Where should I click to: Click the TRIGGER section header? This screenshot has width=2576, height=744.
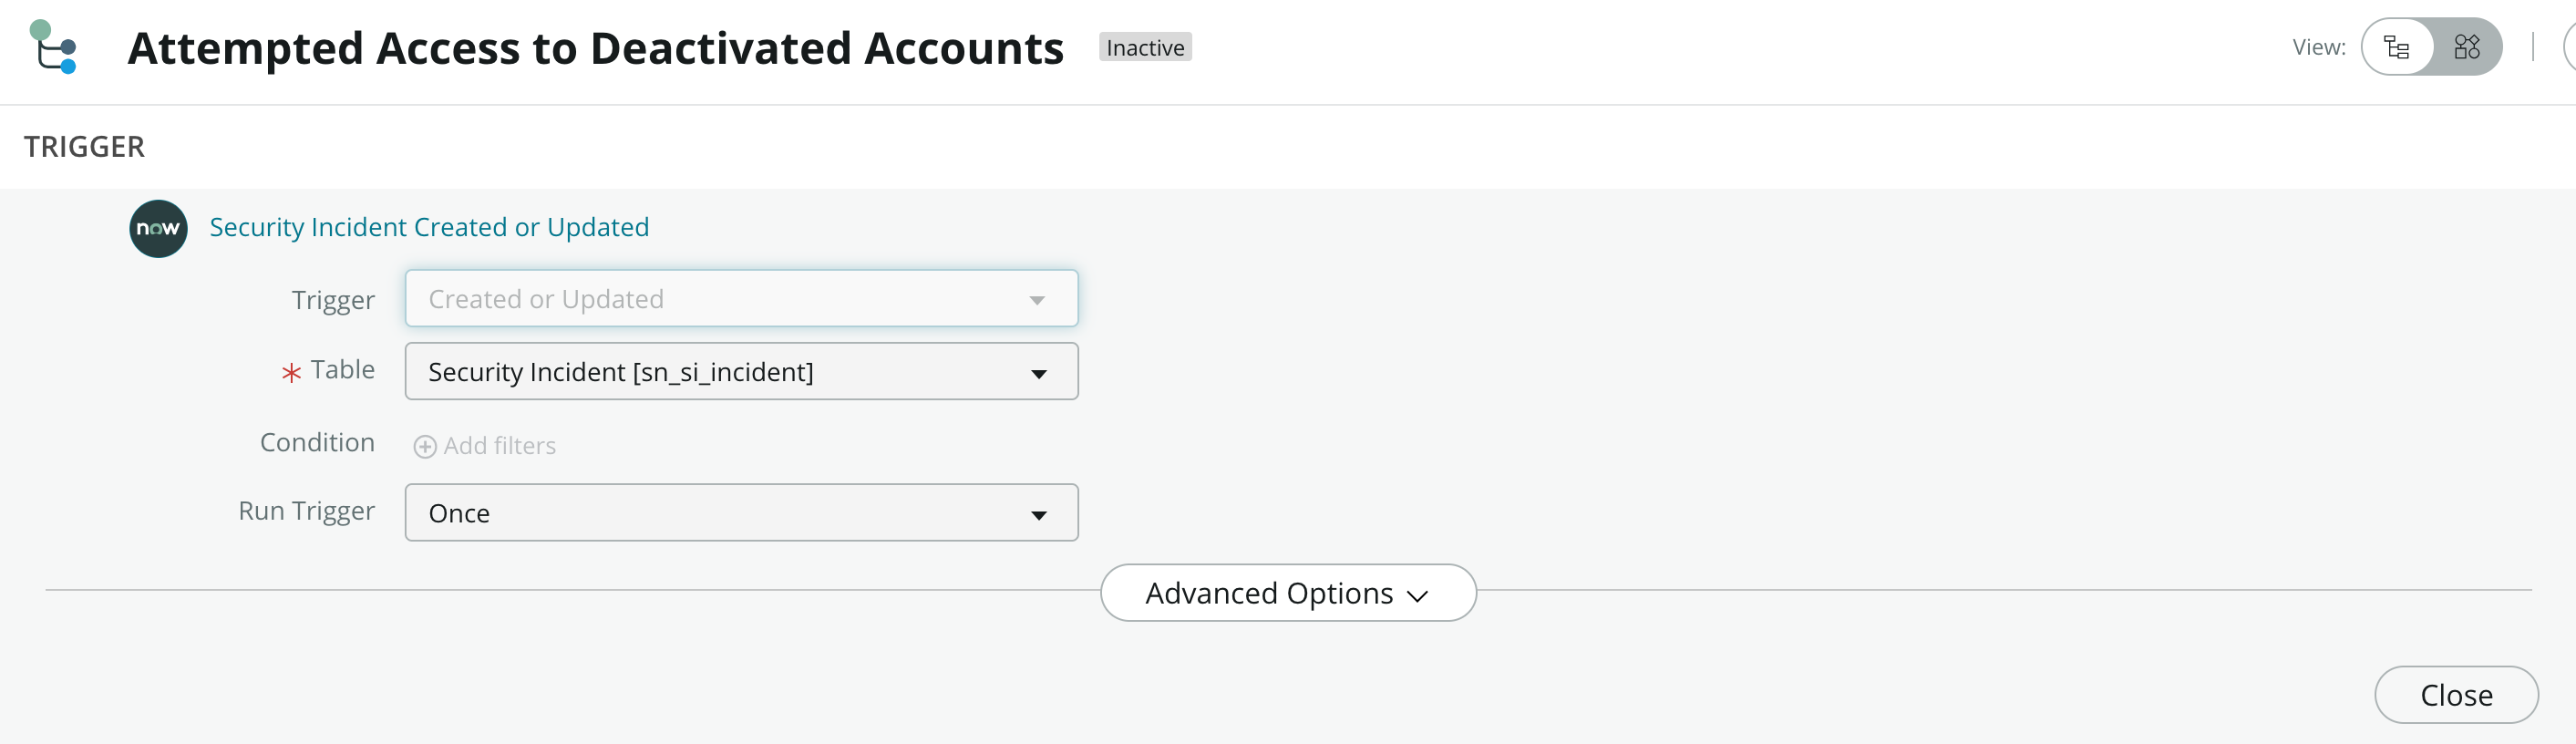85,147
